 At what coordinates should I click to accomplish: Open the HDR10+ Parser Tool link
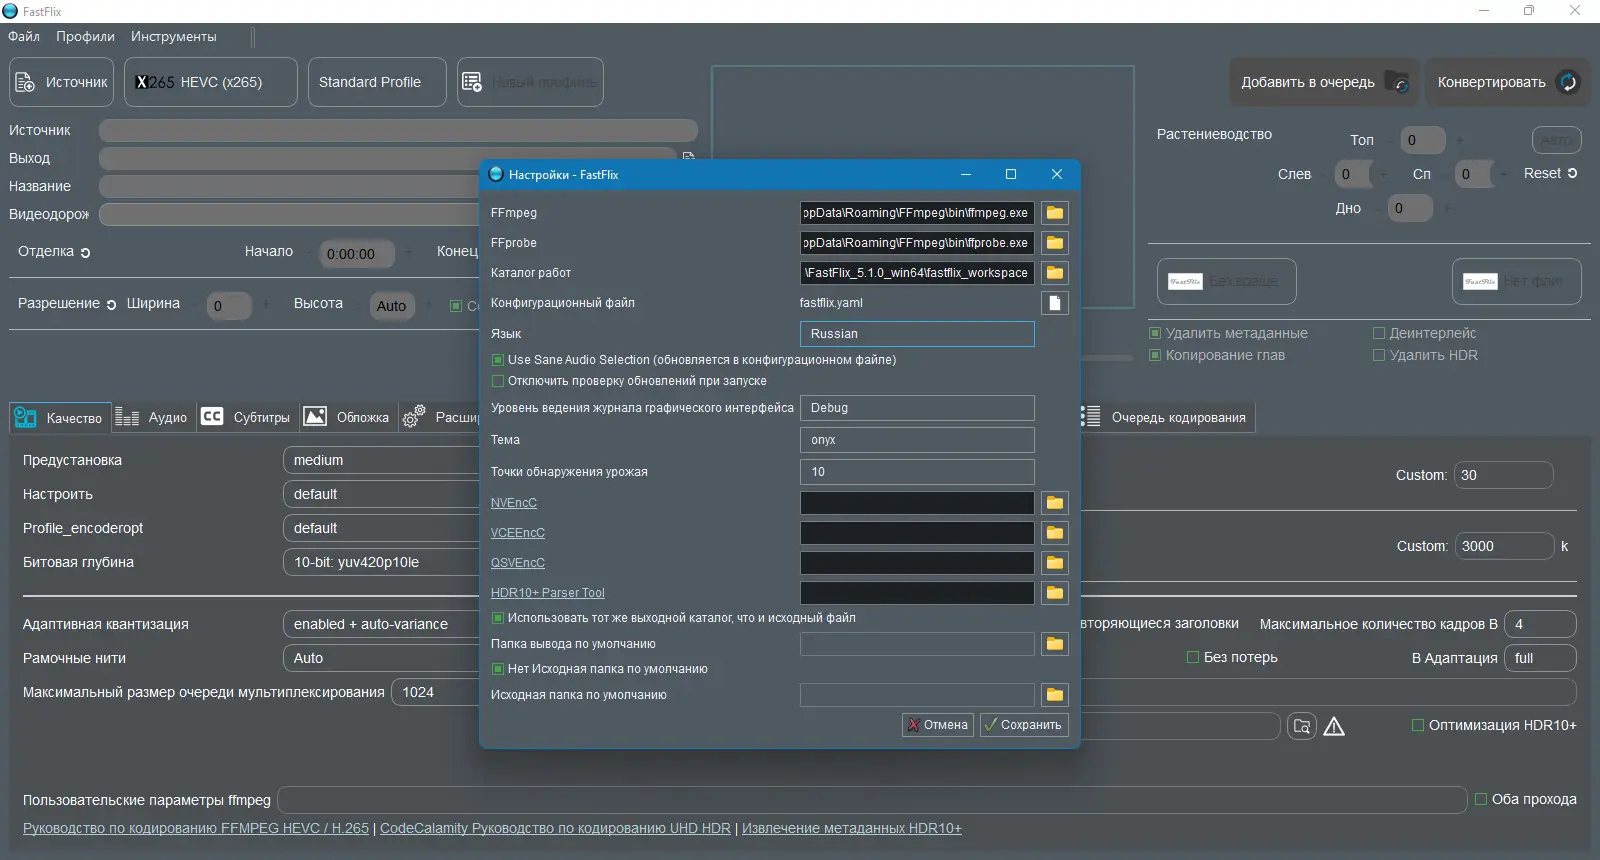548,593
